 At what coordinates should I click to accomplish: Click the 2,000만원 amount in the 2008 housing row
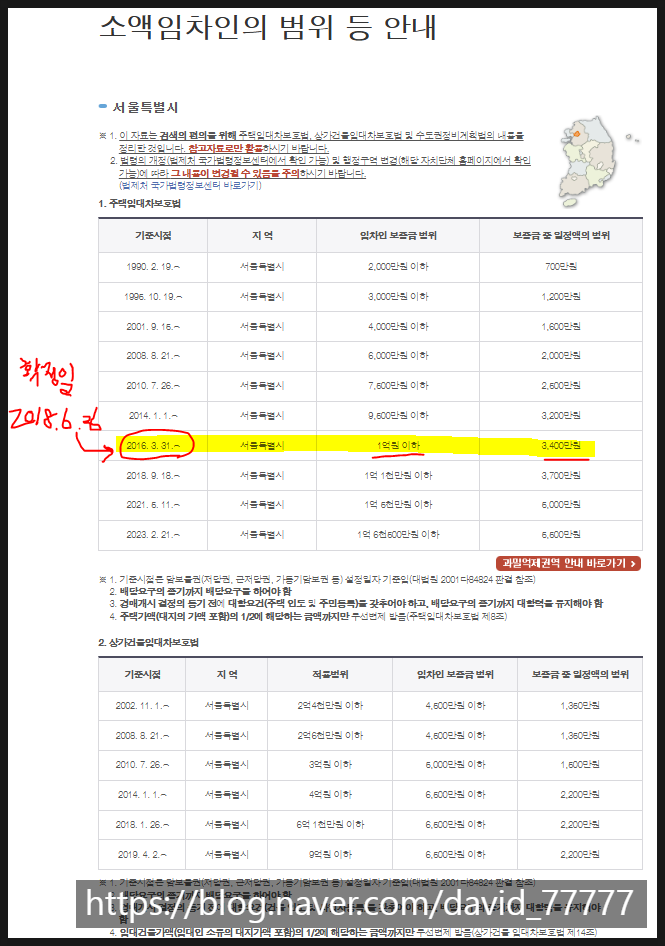tap(561, 356)
